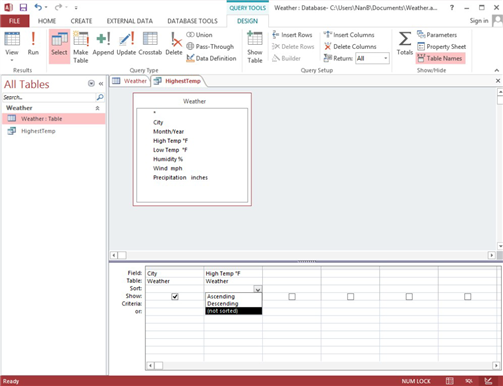
Task: Toggle the Totals sigma button
Action: (x=405, y=44)
